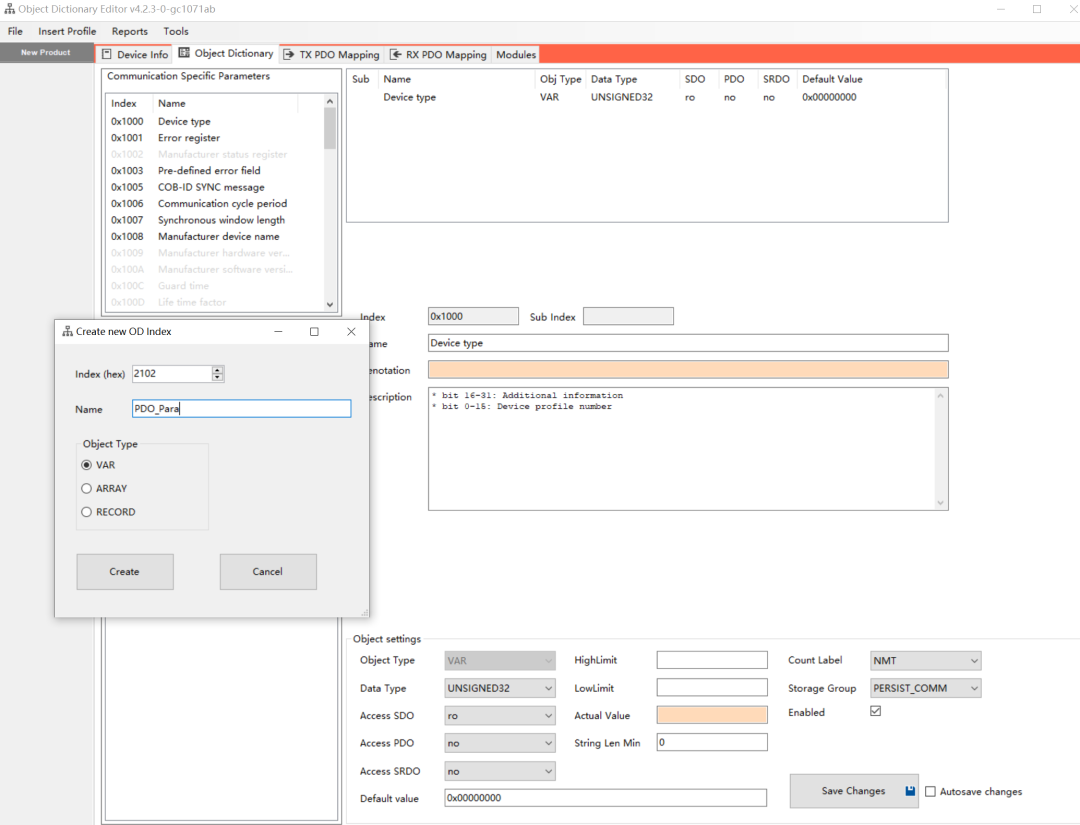This screenshot has width=1080, height=825.
Task: Enable Autosave changes
Action: coord(931,791)
